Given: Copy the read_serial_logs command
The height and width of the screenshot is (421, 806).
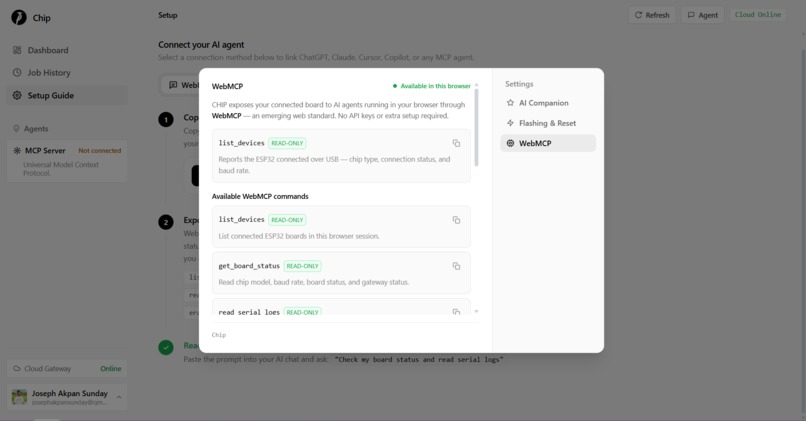Looking at the screenshot, I should 456,312.
